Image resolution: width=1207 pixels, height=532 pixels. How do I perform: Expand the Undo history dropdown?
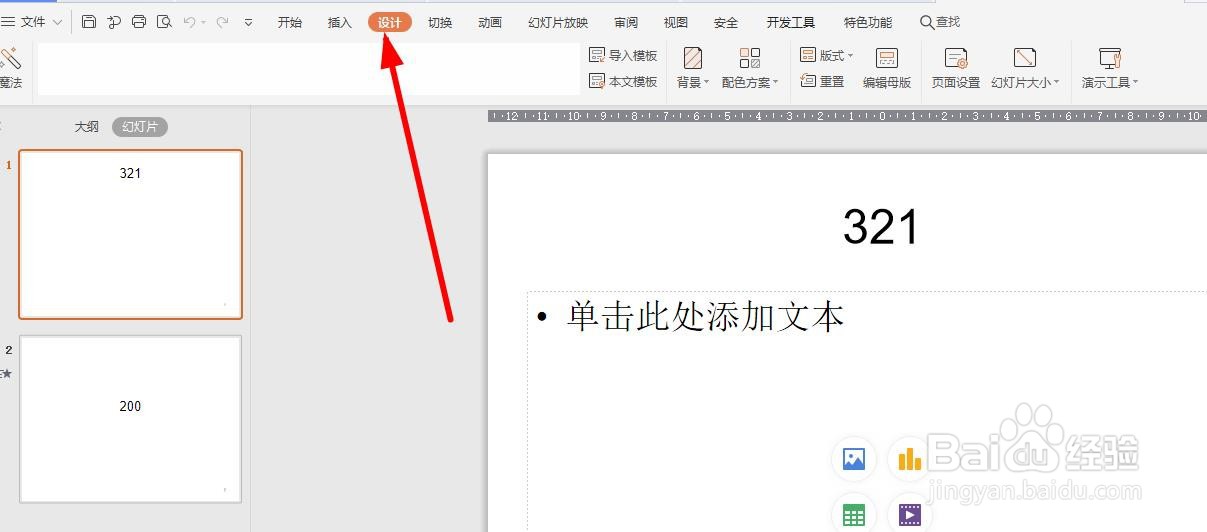coord(204,22)
